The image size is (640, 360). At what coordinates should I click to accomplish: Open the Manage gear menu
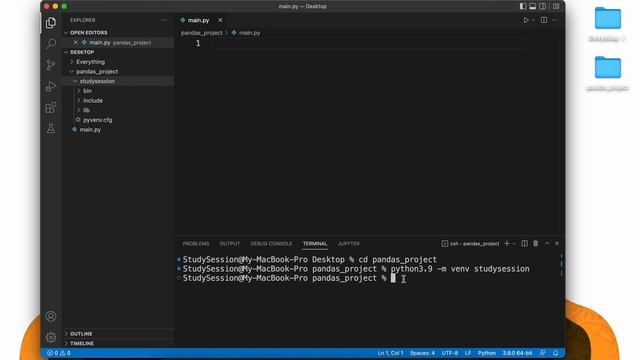coord(51,338)
